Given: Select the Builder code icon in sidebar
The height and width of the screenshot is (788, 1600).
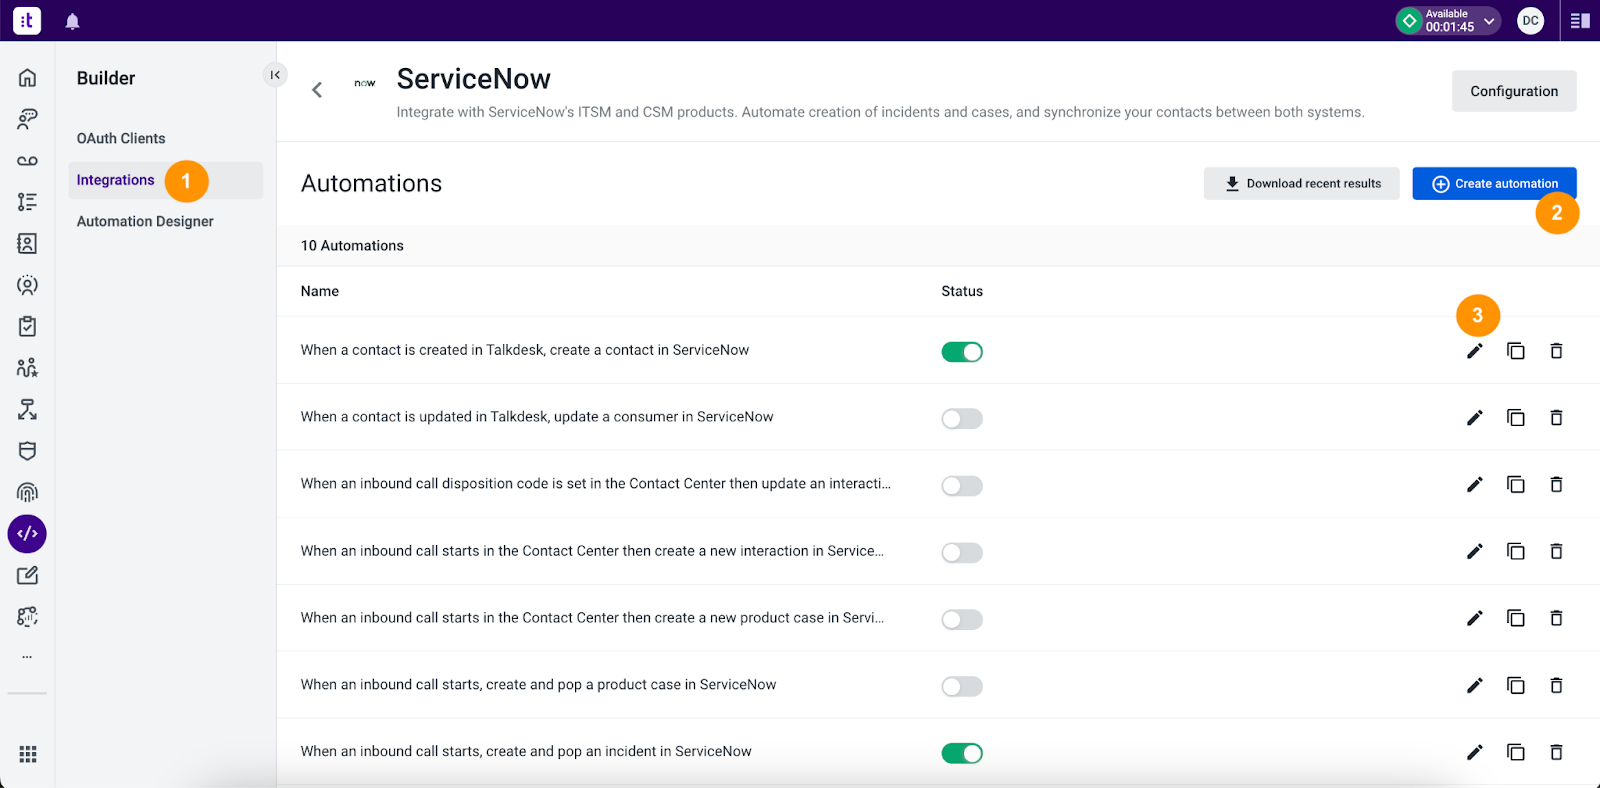Looking at the screenshot, I should point(27,534).
